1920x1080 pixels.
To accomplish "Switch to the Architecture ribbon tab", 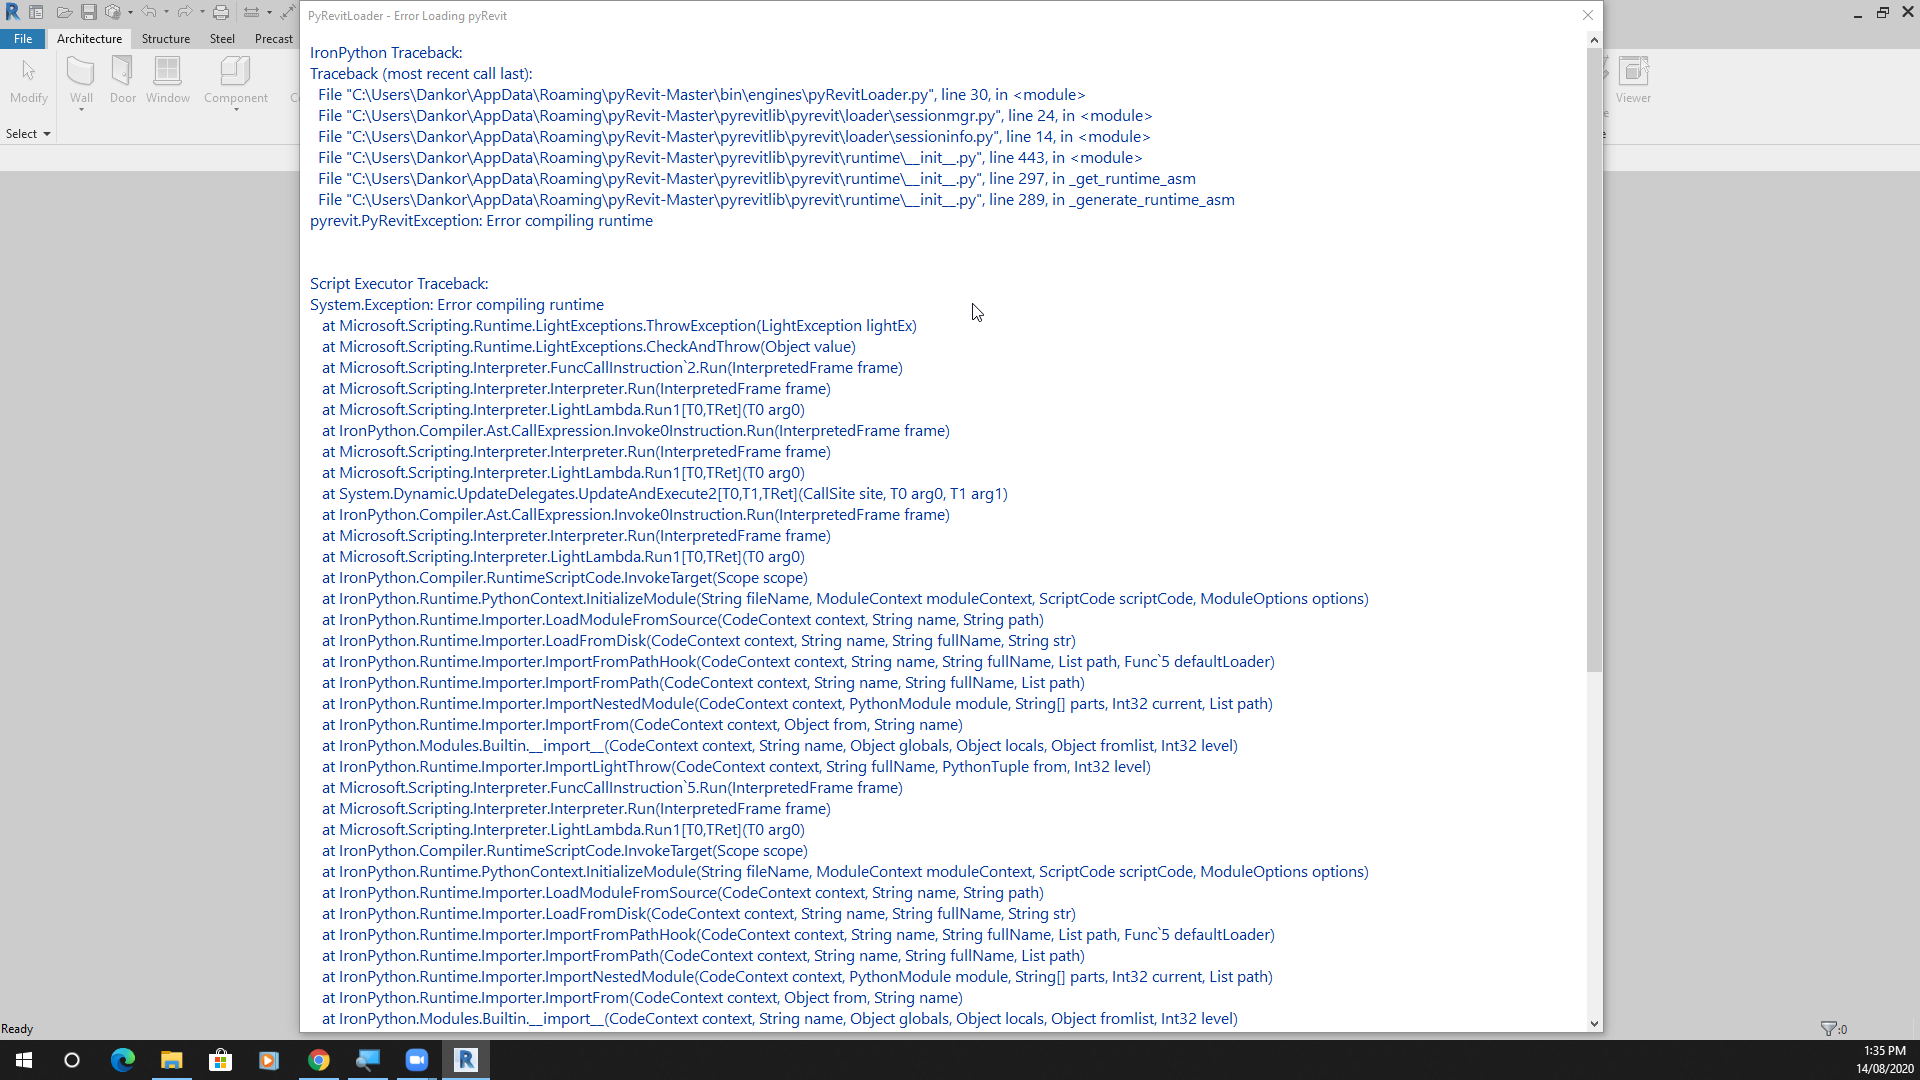I will tap(89, 39).
